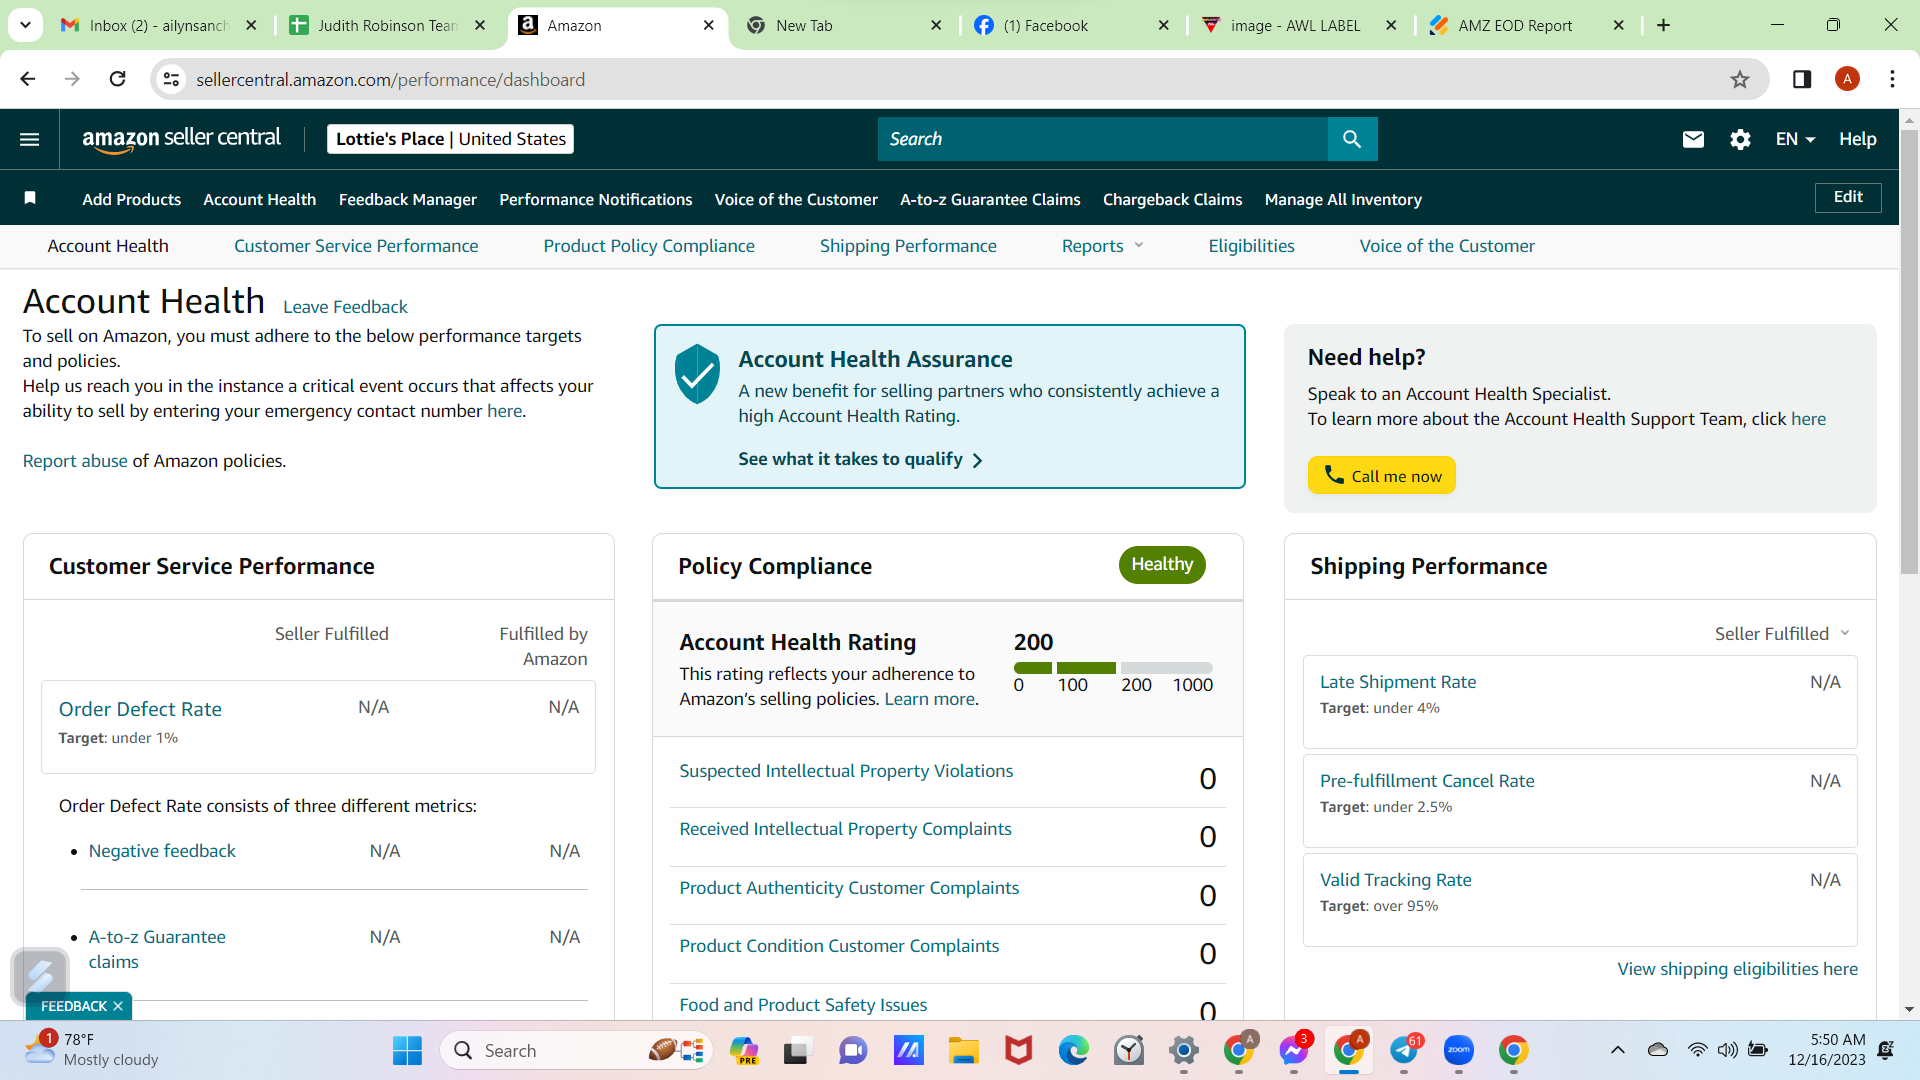Reload the page in Chrome

click(x=117, y=80)
